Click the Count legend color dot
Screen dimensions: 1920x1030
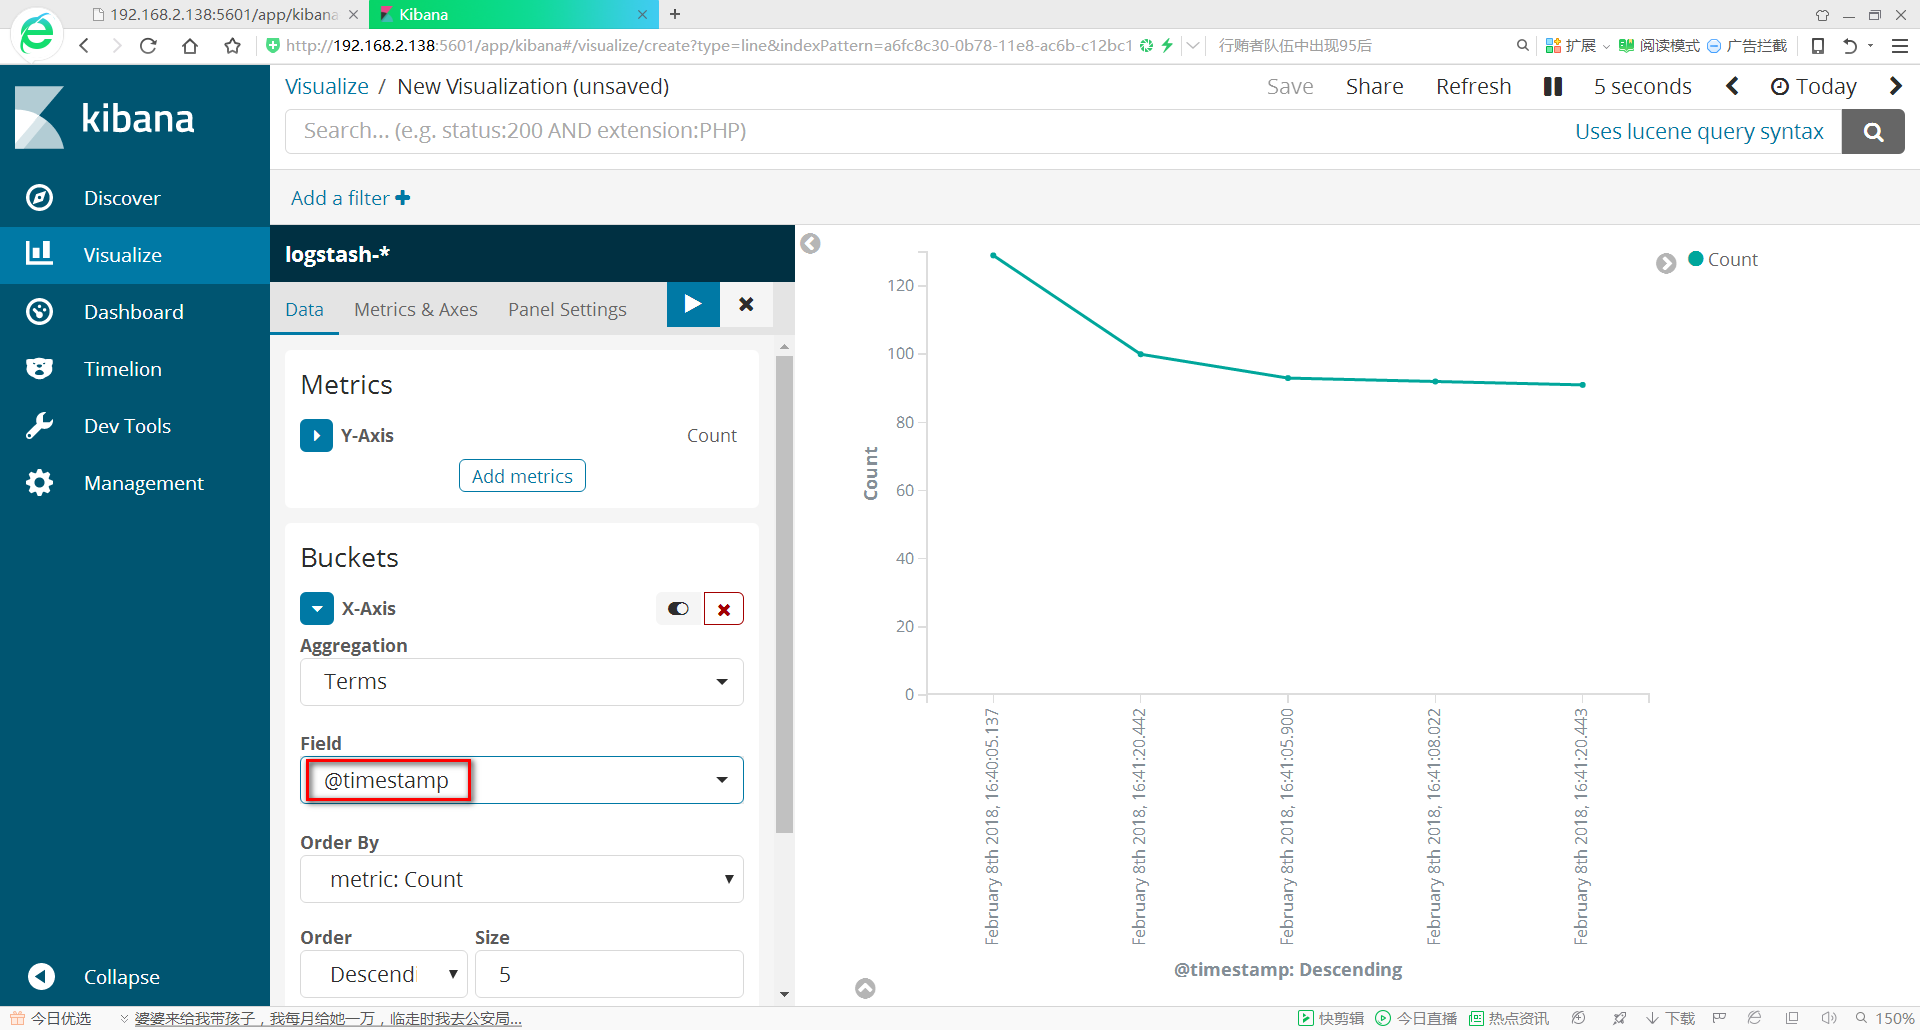[1696, 259]
